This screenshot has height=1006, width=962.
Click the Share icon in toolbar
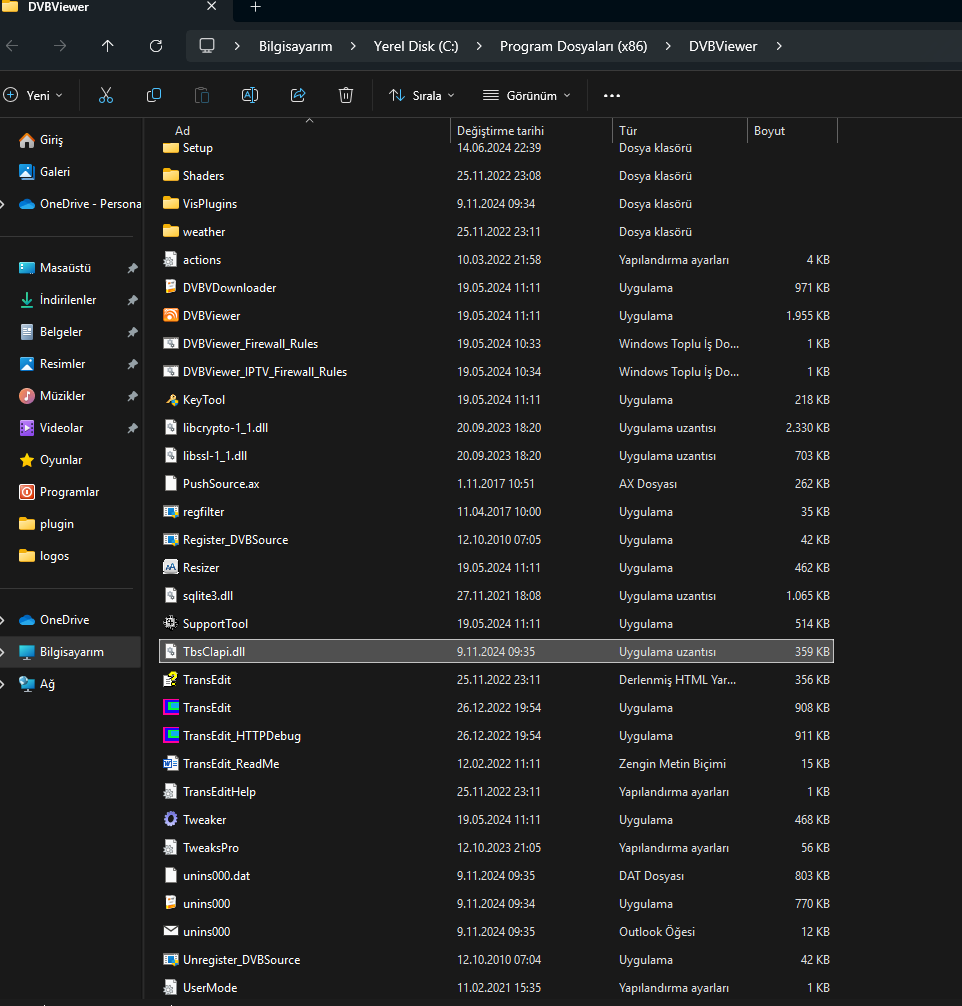tap(298, 95)
